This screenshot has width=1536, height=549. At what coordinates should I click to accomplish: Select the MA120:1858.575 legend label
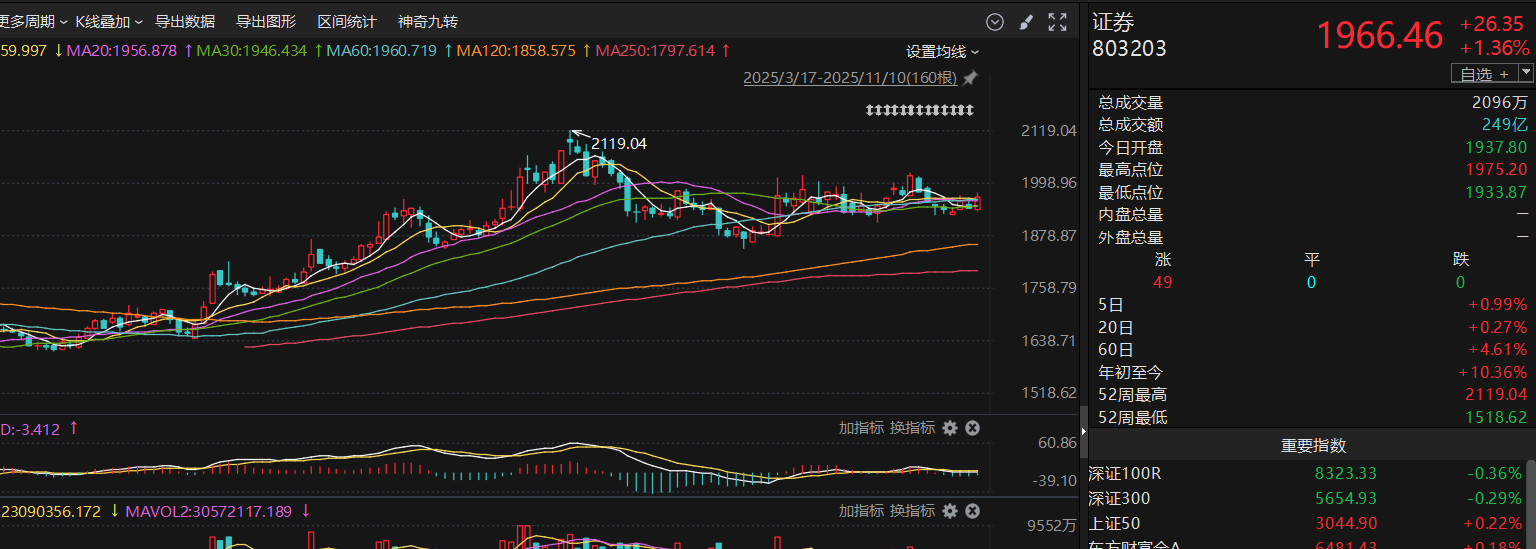(516, 50)
